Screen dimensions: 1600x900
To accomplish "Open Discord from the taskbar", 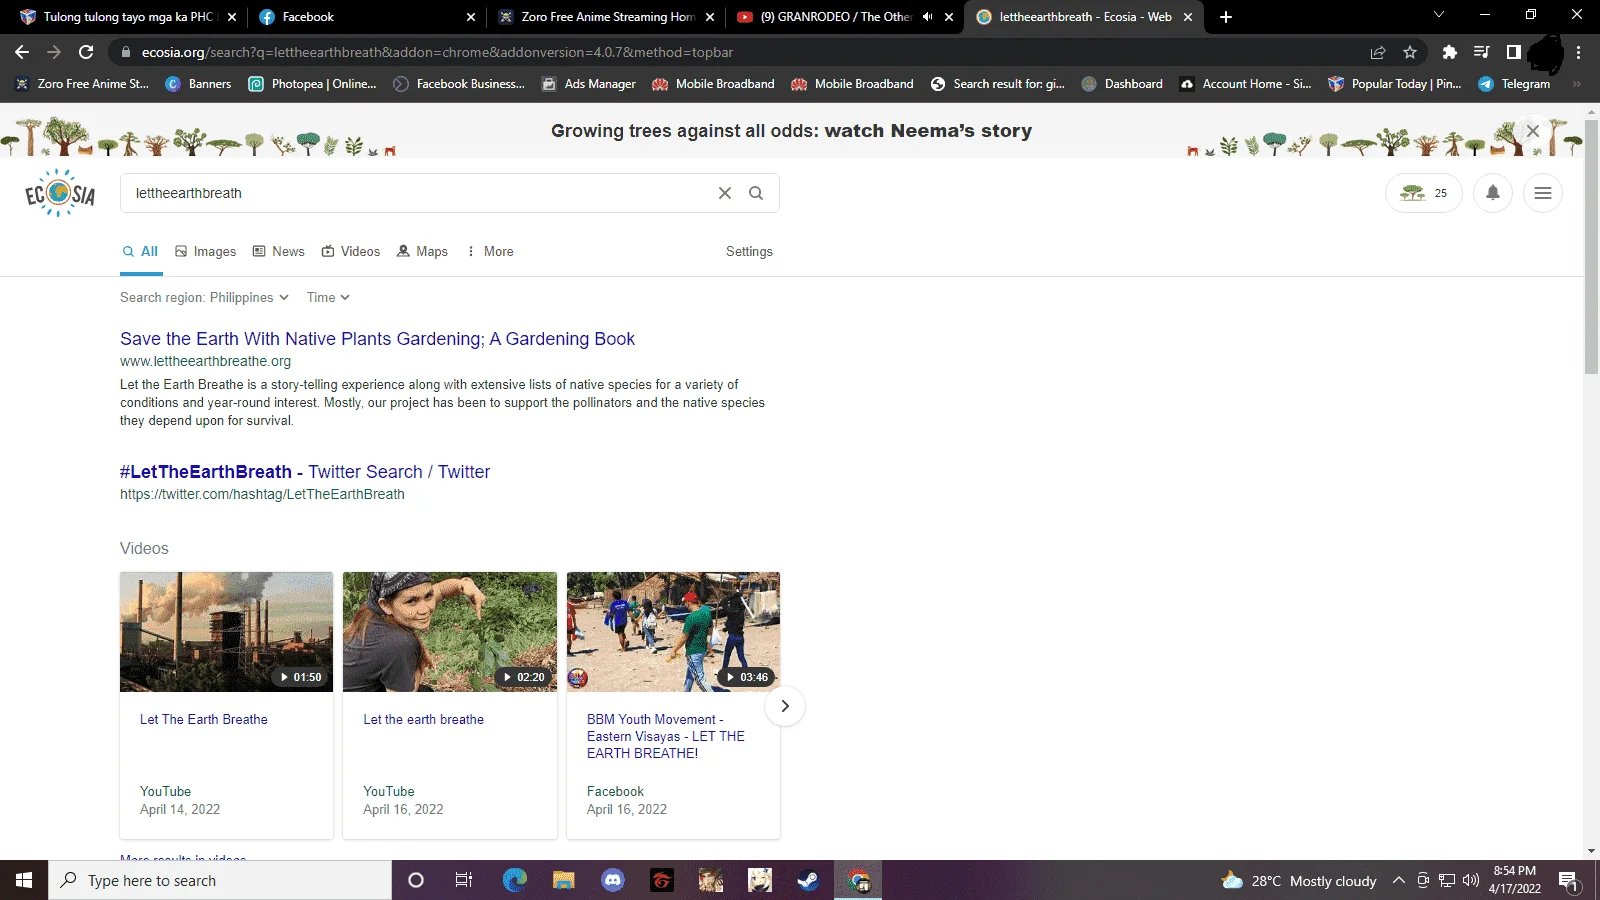I will 613,880.
